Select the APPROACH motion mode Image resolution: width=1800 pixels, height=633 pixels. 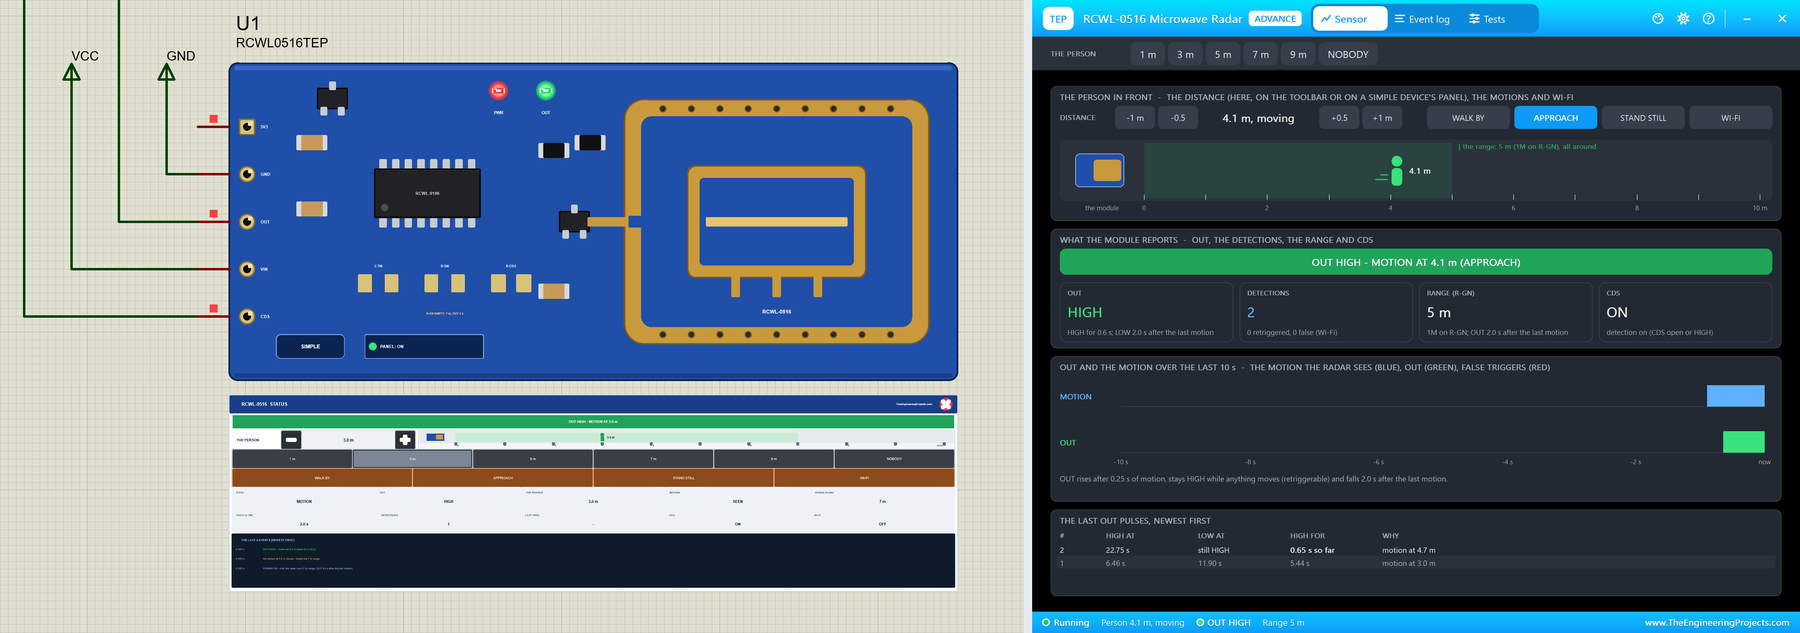tap(1556, 118)
